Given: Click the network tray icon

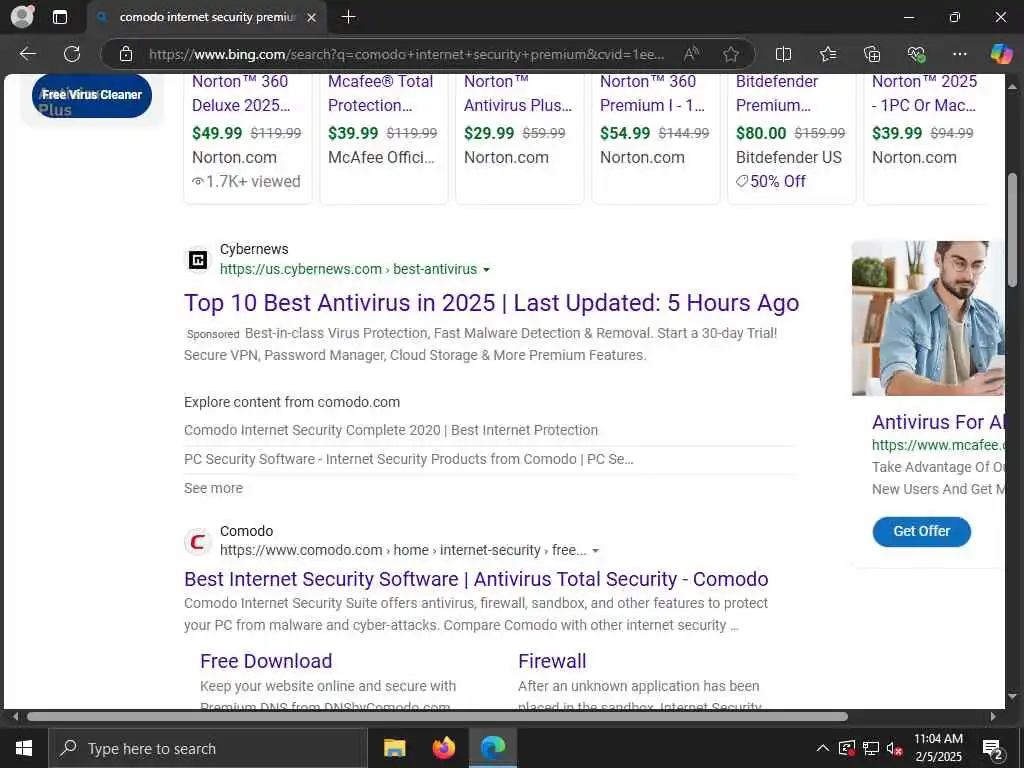Looking at the screenshot, I should [871, 748].
